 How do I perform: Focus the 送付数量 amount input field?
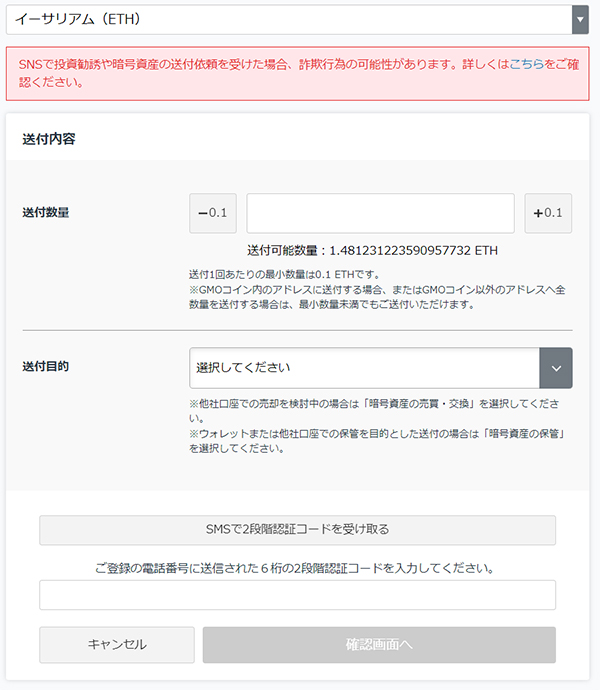click(x=380, y=213)
